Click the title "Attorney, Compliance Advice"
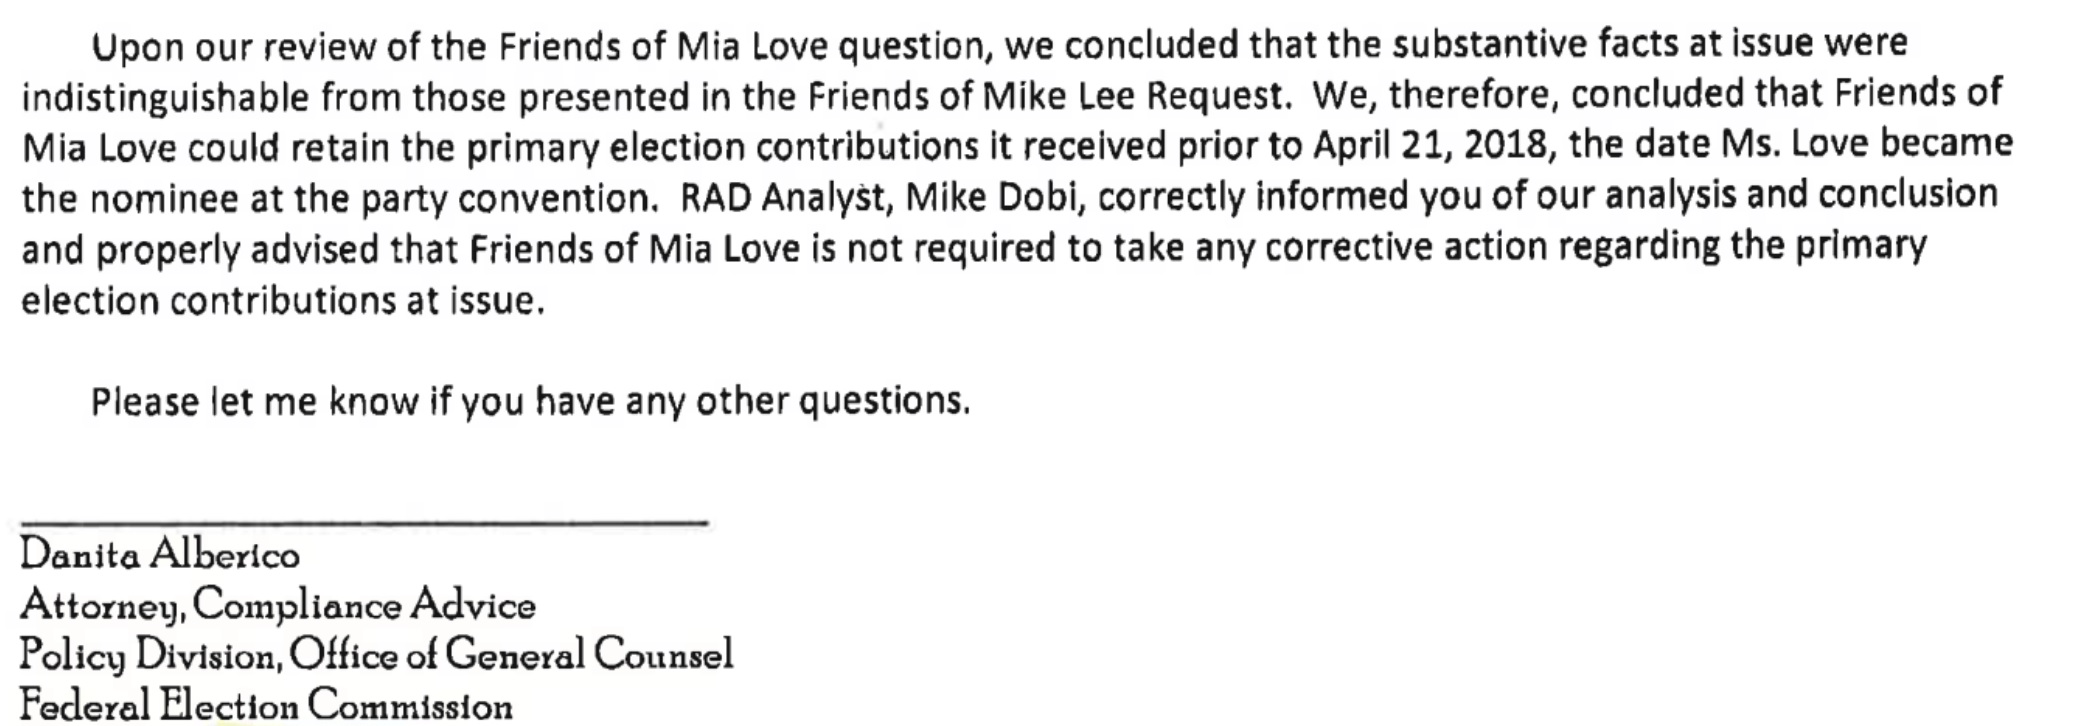 278,606
